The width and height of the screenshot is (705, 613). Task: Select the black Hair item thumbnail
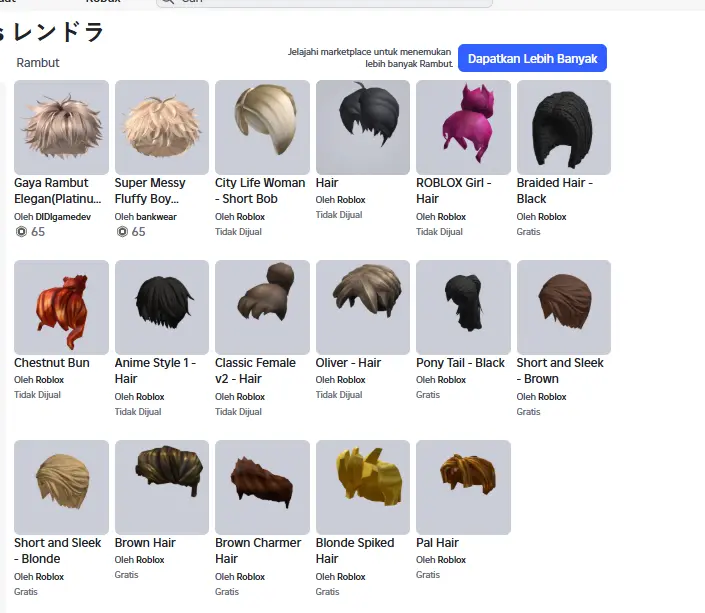pos(363,127)
